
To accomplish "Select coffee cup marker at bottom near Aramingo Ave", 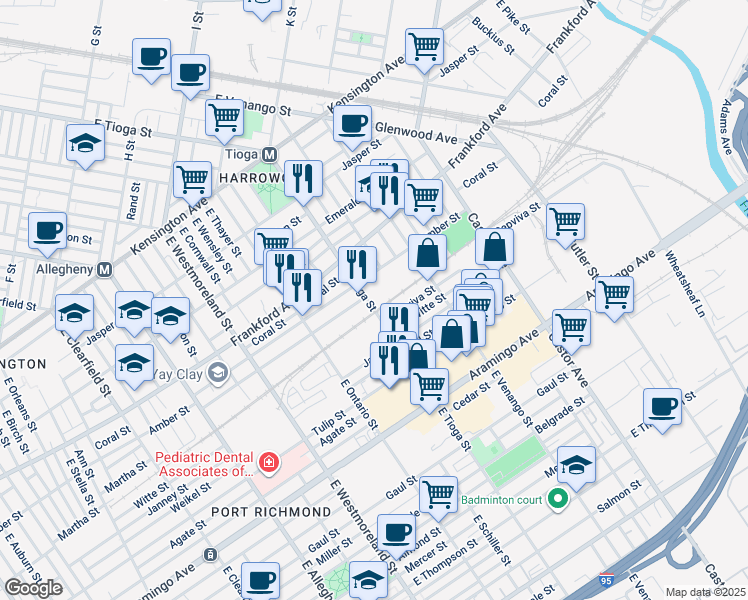I will [260, 581].
